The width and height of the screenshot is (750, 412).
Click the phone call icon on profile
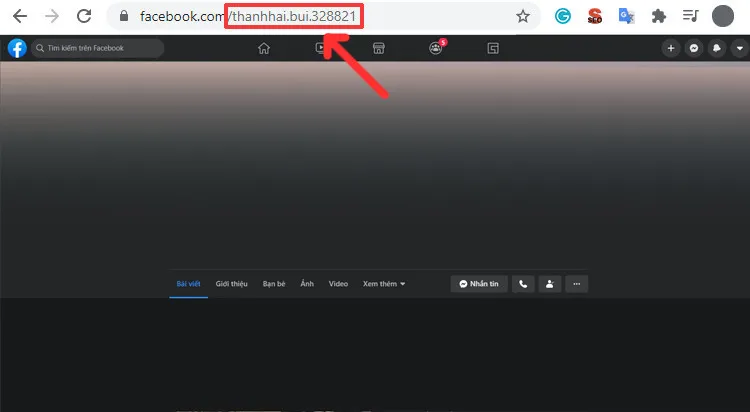(x=523, y=284)
